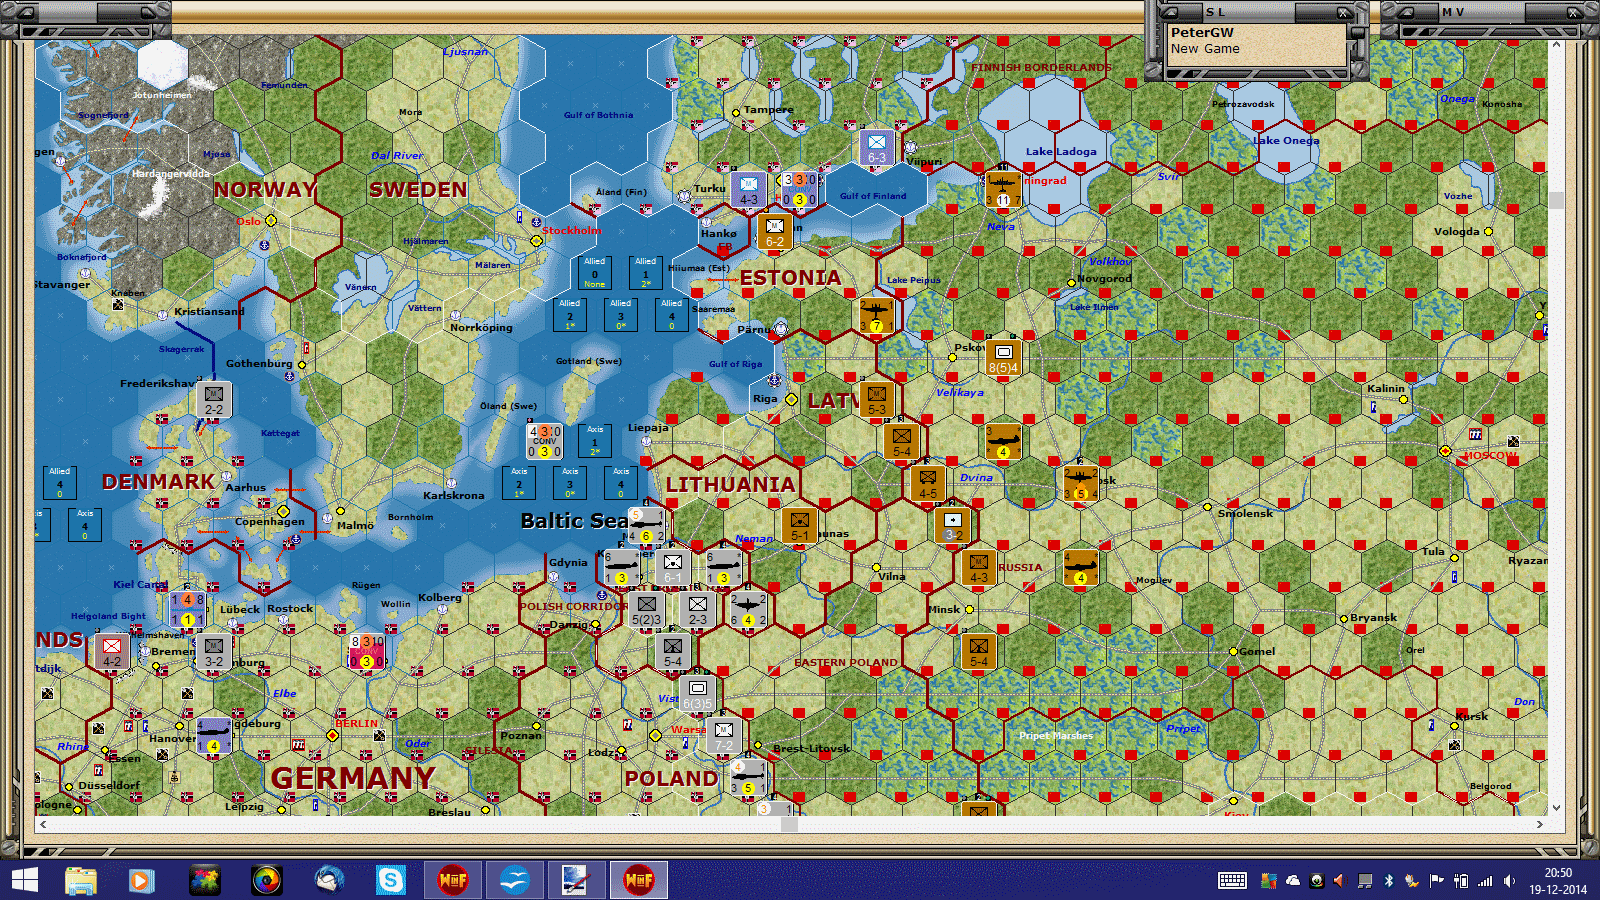The height and width of the screenshot is (900, 1600).
Task: Click the Novgorod city label
Action: (1104, 278)
